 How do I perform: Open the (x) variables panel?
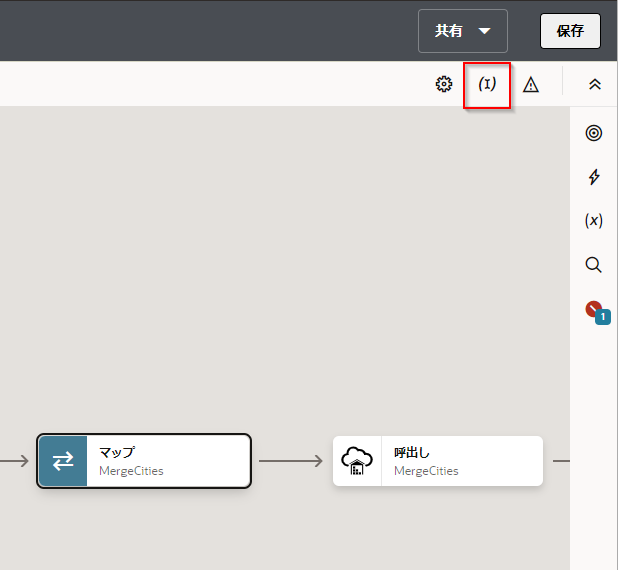pyautogui.click(x=594, y=221)
